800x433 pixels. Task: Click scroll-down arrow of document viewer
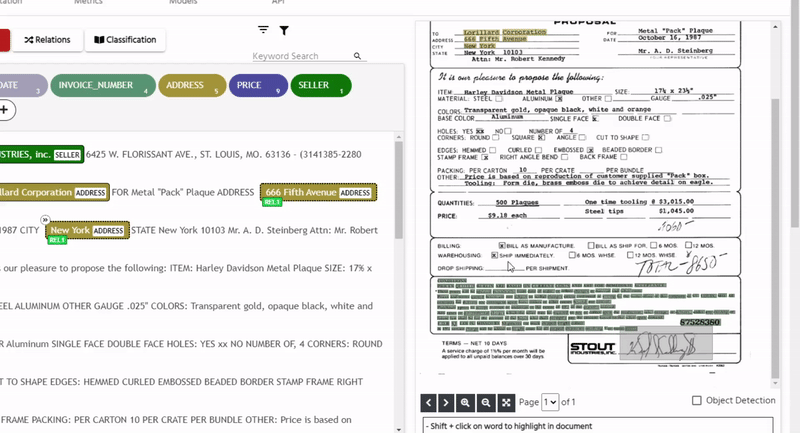[776, 383]
